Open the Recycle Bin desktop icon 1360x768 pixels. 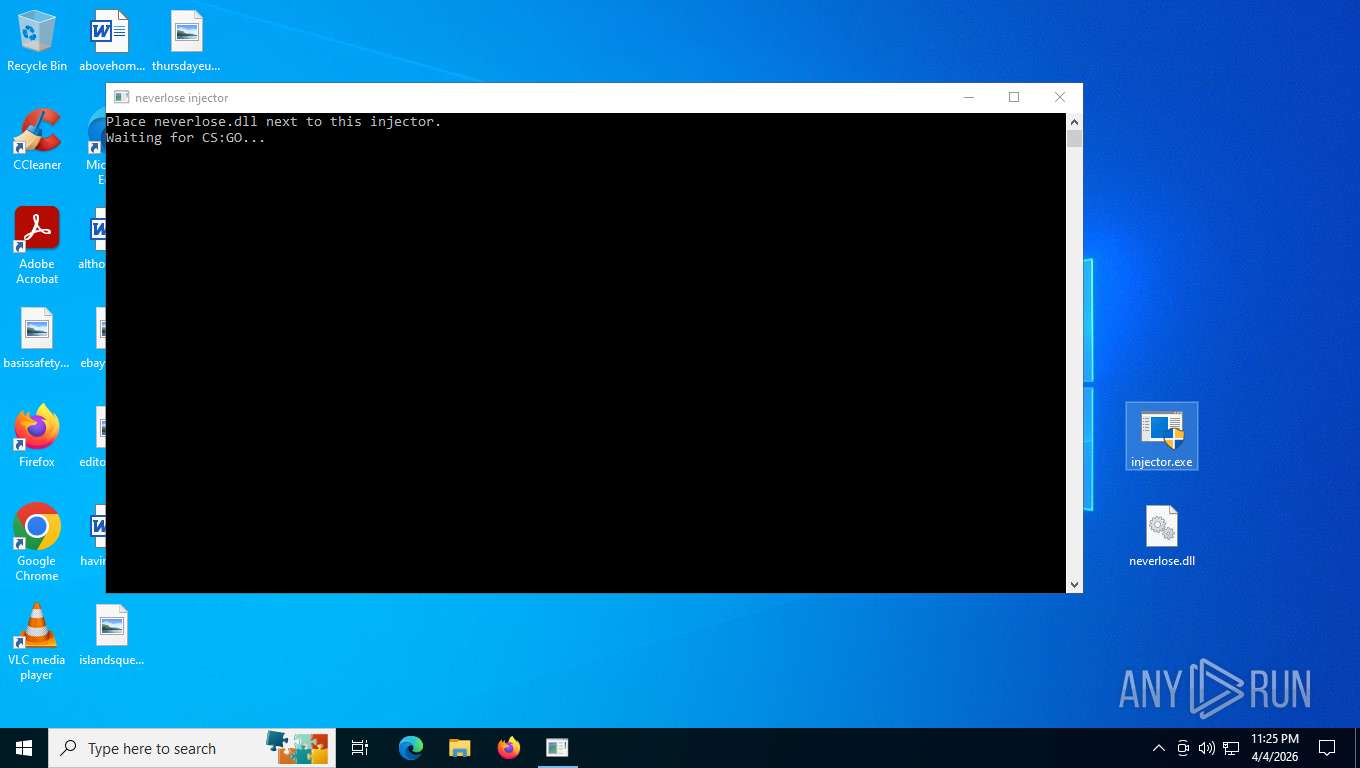point(37,41)
